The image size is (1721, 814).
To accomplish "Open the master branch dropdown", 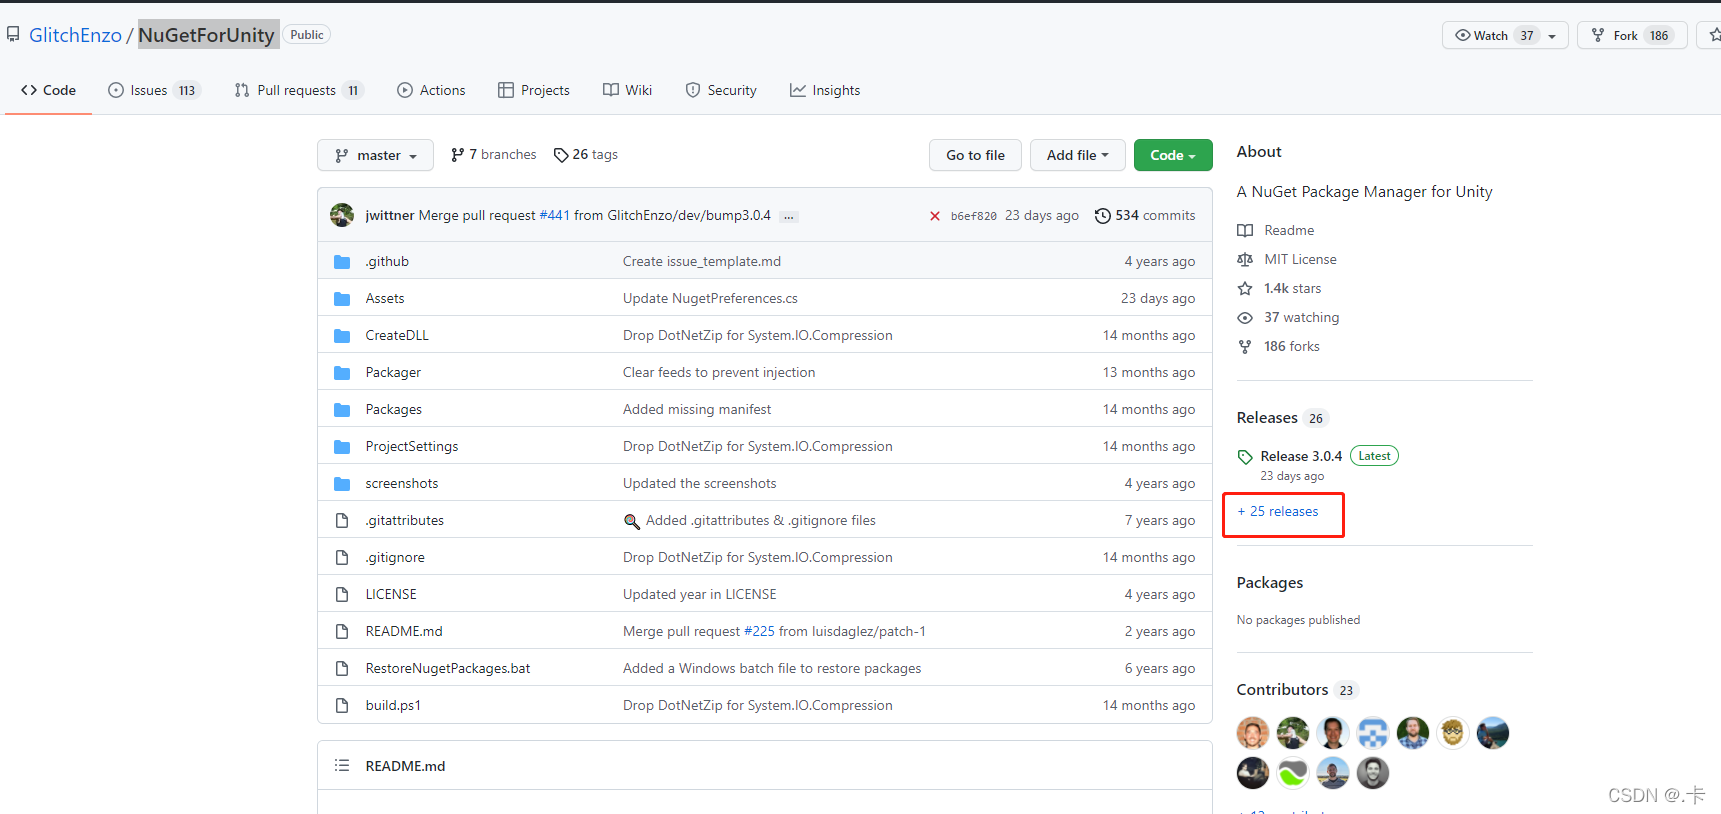I will pos(375,155).
